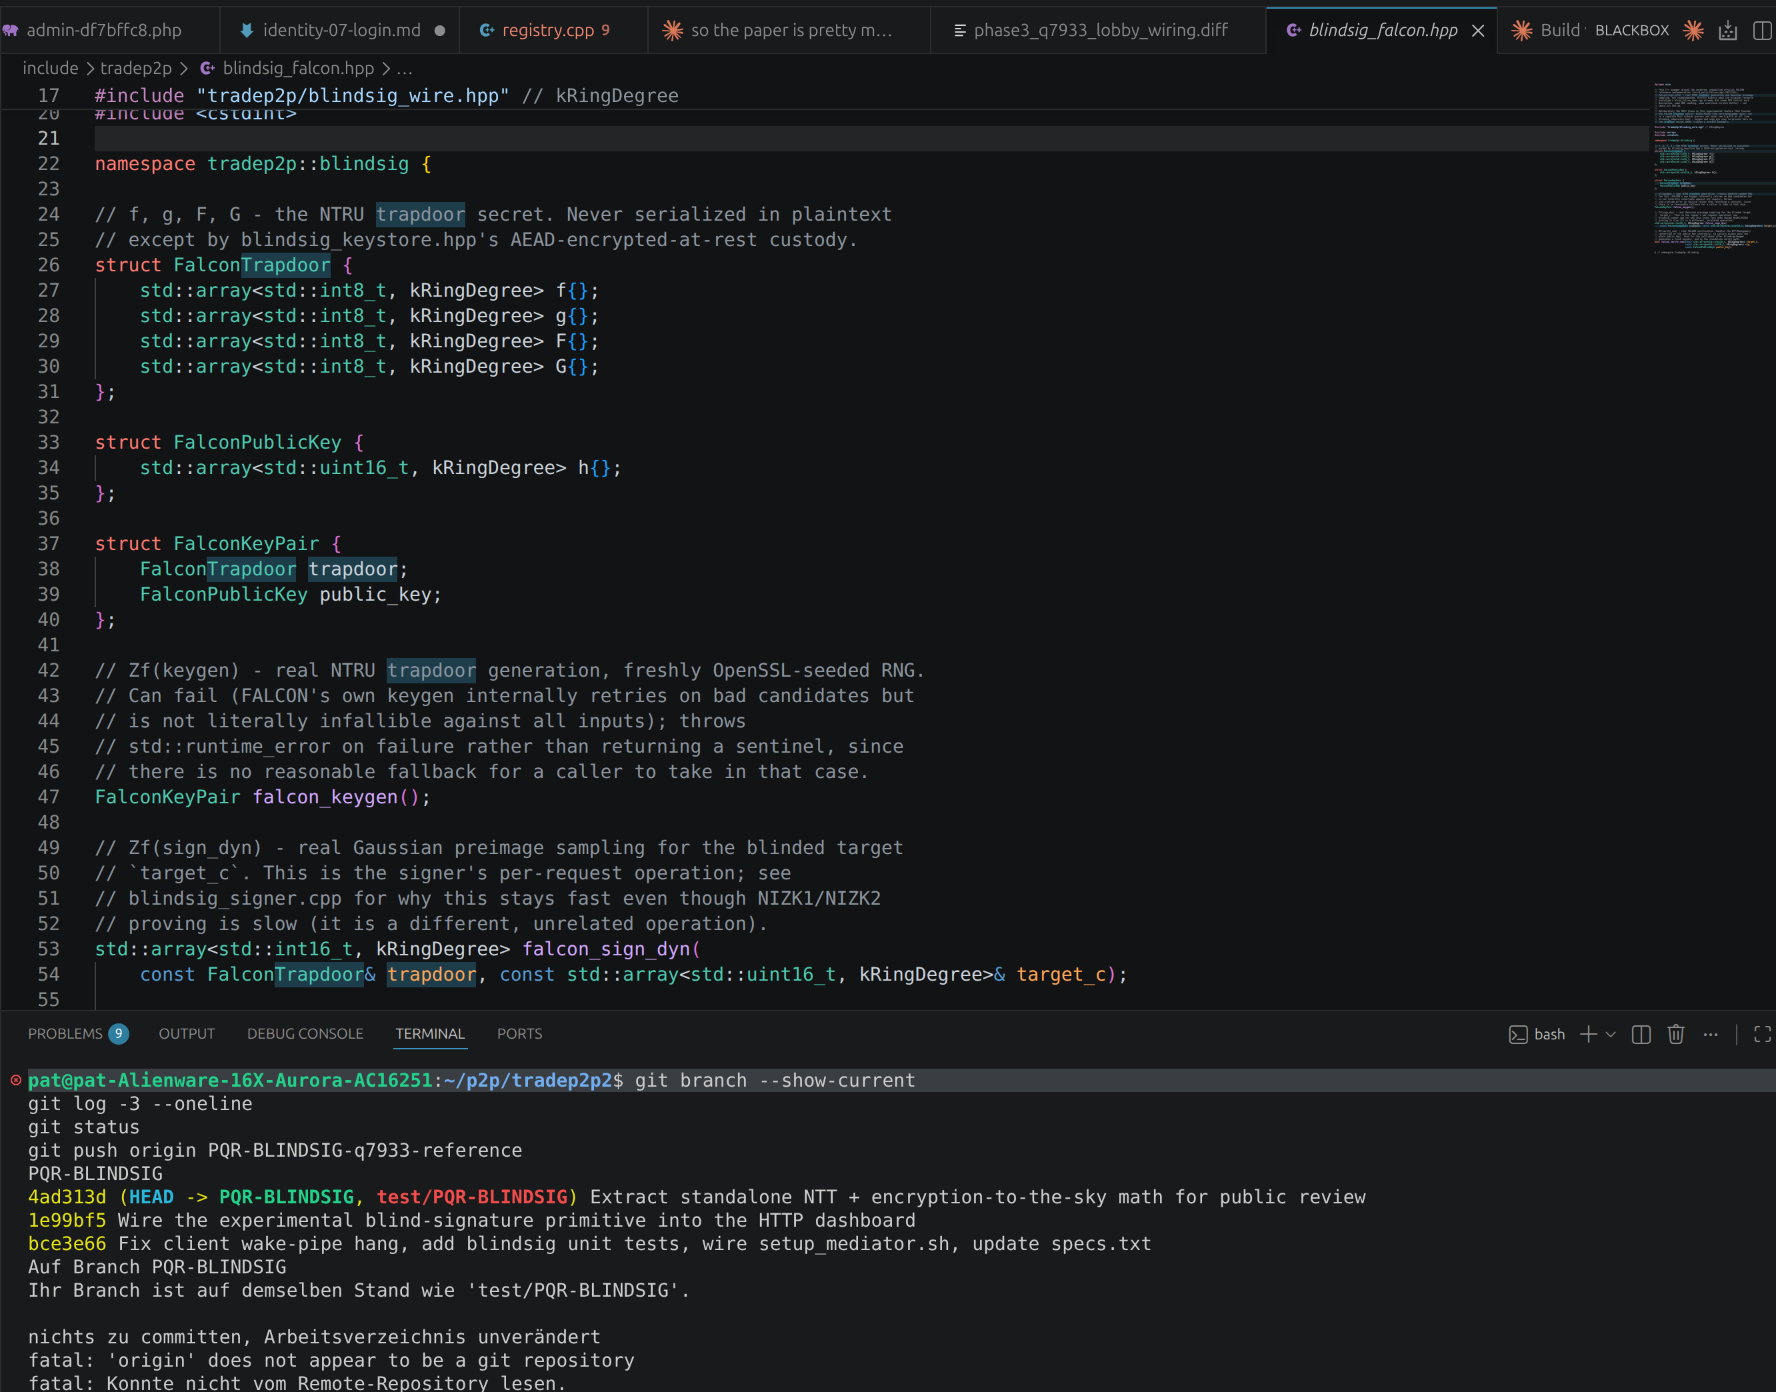The image size is (1776, 1392).
Task: Click 'struct FalconPublicKey' declaration text
Action: click(x=218, y=442)
